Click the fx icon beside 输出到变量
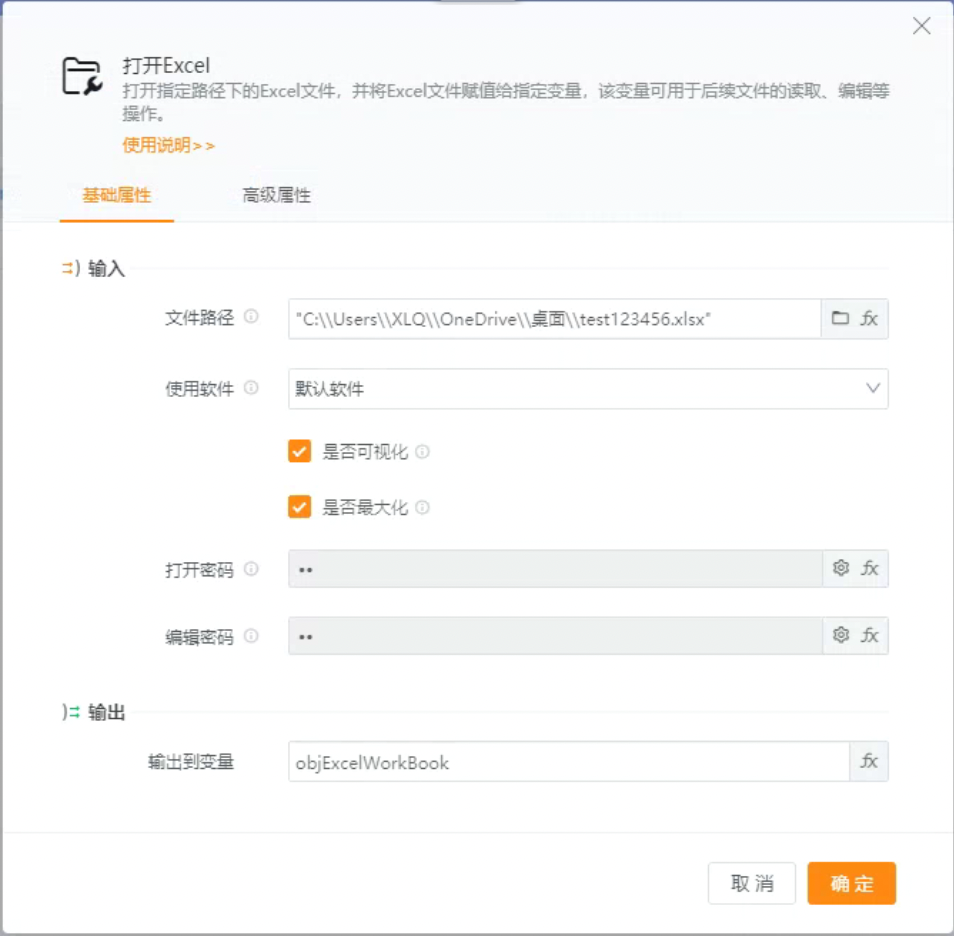Image resolution: width=954 pixels, height=936 pixels. coord(870,761)
